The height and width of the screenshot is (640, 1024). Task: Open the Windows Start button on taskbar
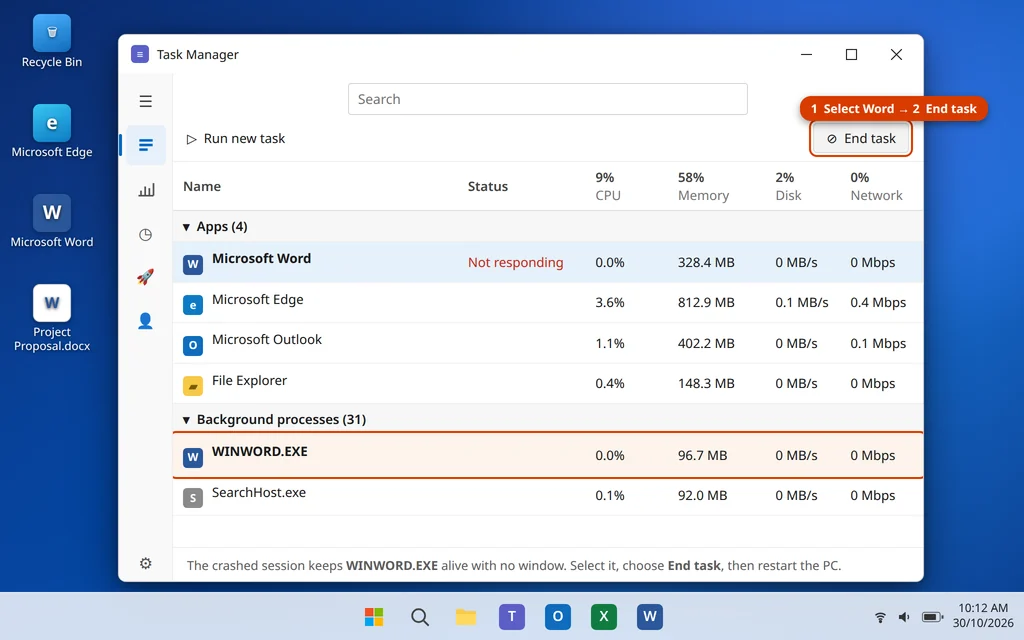click(374, 616)
